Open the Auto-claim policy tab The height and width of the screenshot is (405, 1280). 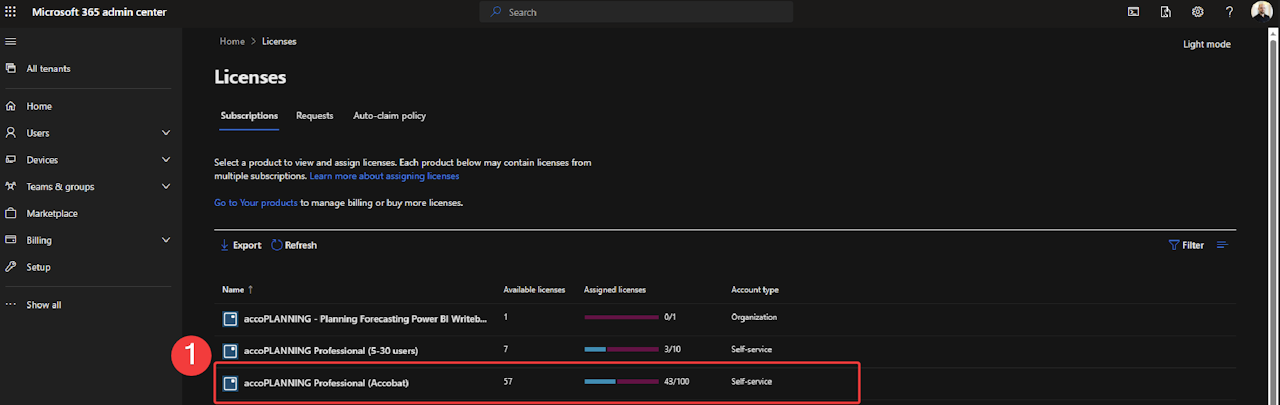(389, 116)
